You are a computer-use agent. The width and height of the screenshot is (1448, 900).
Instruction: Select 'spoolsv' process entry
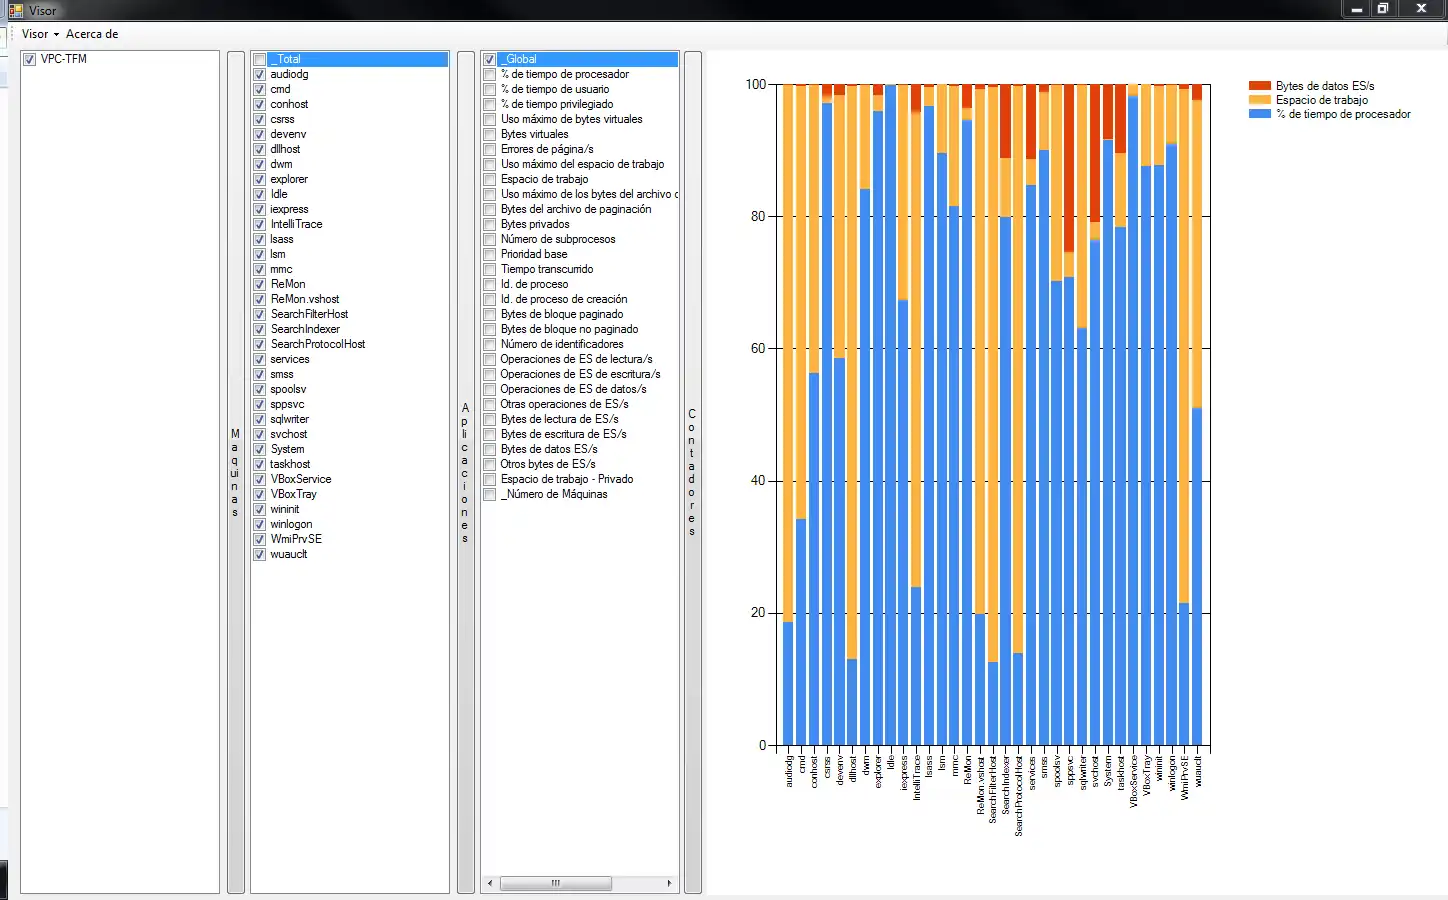coord(288,389)
